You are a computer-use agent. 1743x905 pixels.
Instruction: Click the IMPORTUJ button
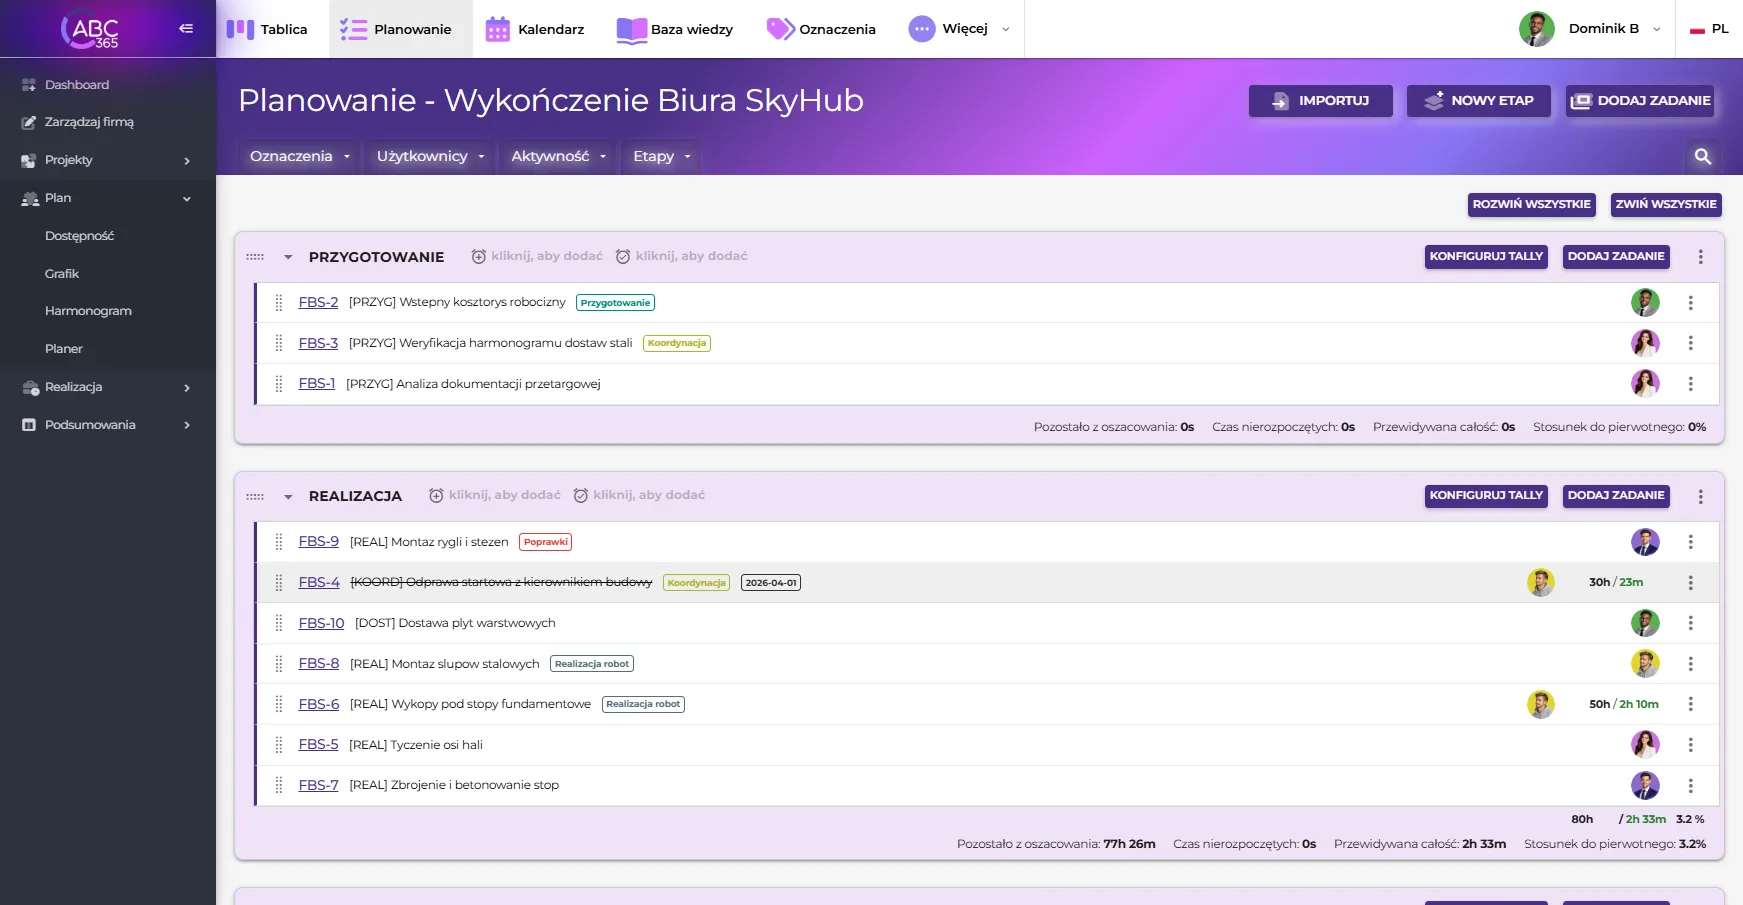1320,101
